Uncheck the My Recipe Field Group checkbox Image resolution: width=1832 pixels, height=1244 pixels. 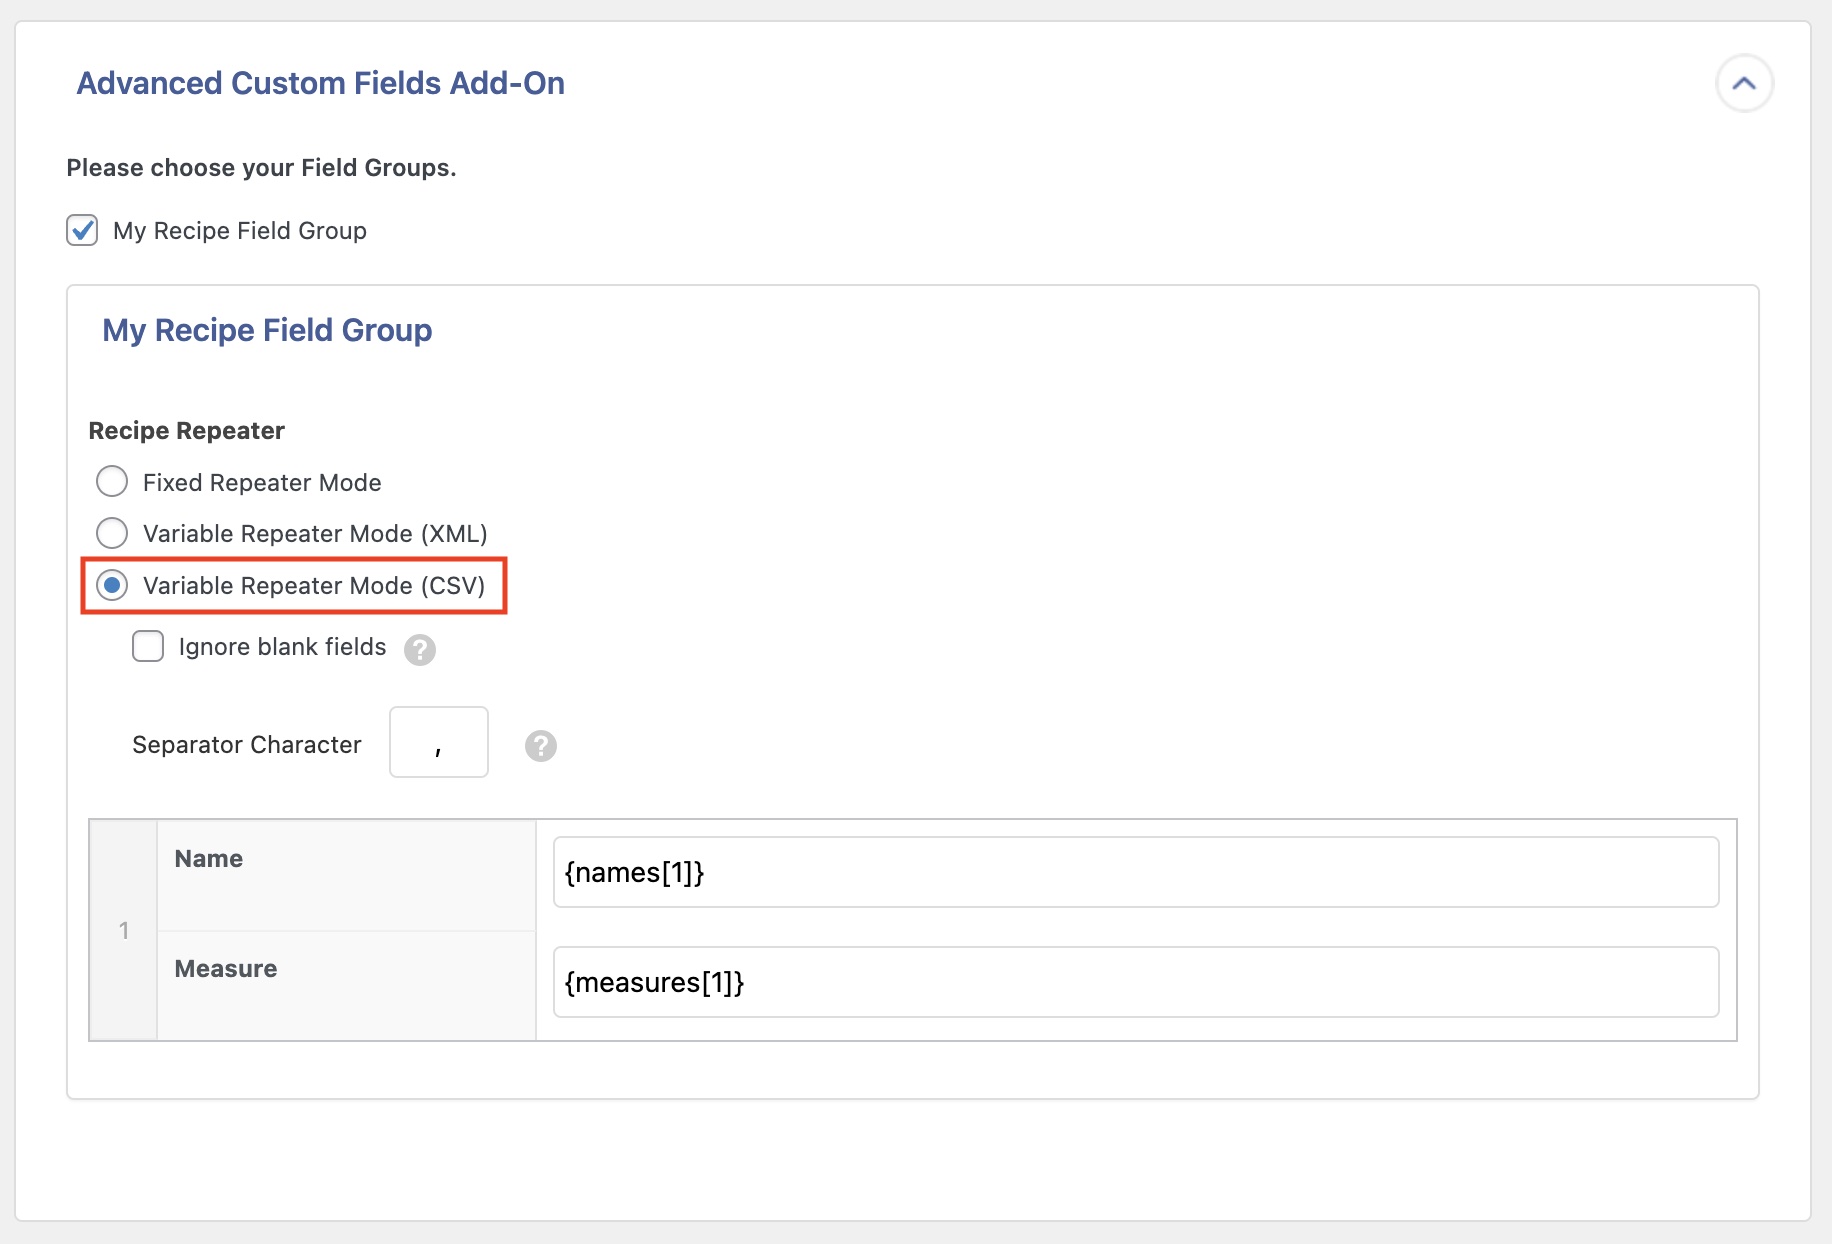pyautogui.click(x=82, y=230)
